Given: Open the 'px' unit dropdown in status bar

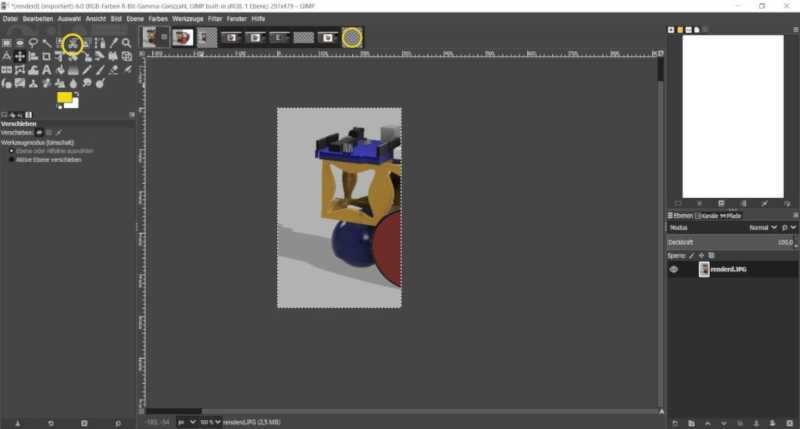Looking at the screenshot, I should 187,422.
